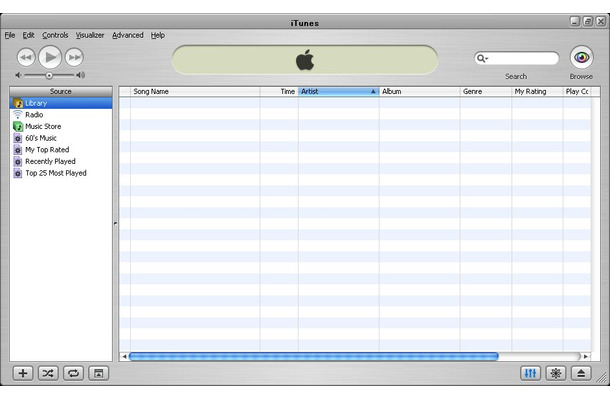Click the Source panel header
The image size is (610, 400).
tap(61, 91)
